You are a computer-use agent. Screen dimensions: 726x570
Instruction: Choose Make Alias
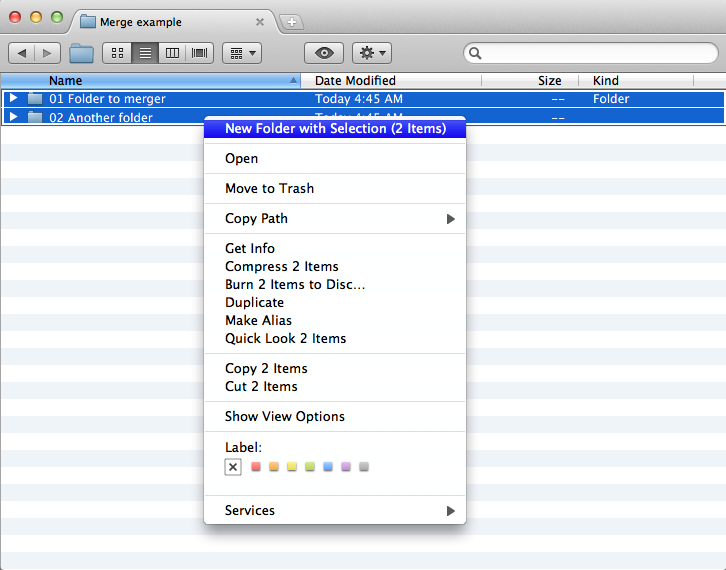(335, 320)
